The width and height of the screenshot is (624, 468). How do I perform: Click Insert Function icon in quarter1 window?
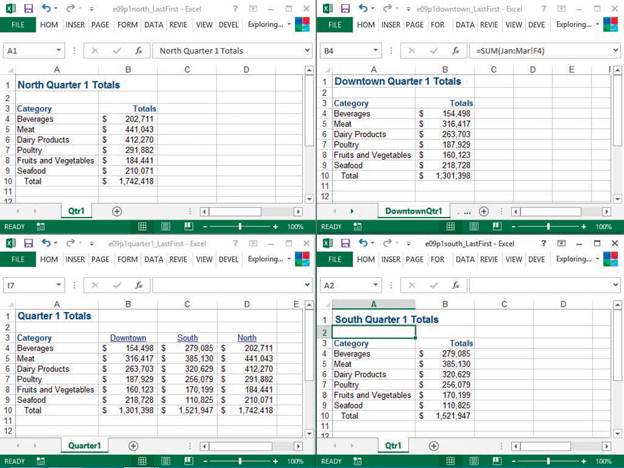[x=138, y=285]
